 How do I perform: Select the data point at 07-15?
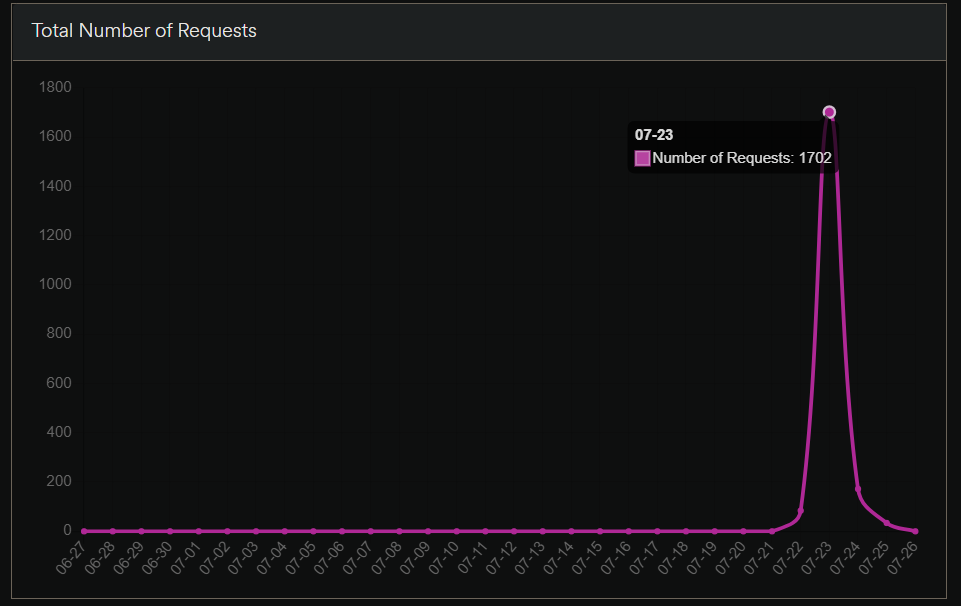[x=600, y=530]
